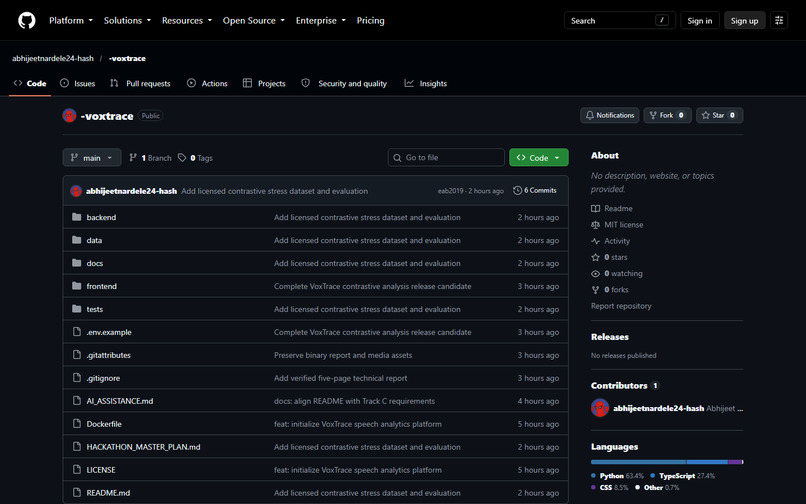806x504 pixels.
Task: Click the eye icon beside 0 watching
Action: [x=595, y=274]
